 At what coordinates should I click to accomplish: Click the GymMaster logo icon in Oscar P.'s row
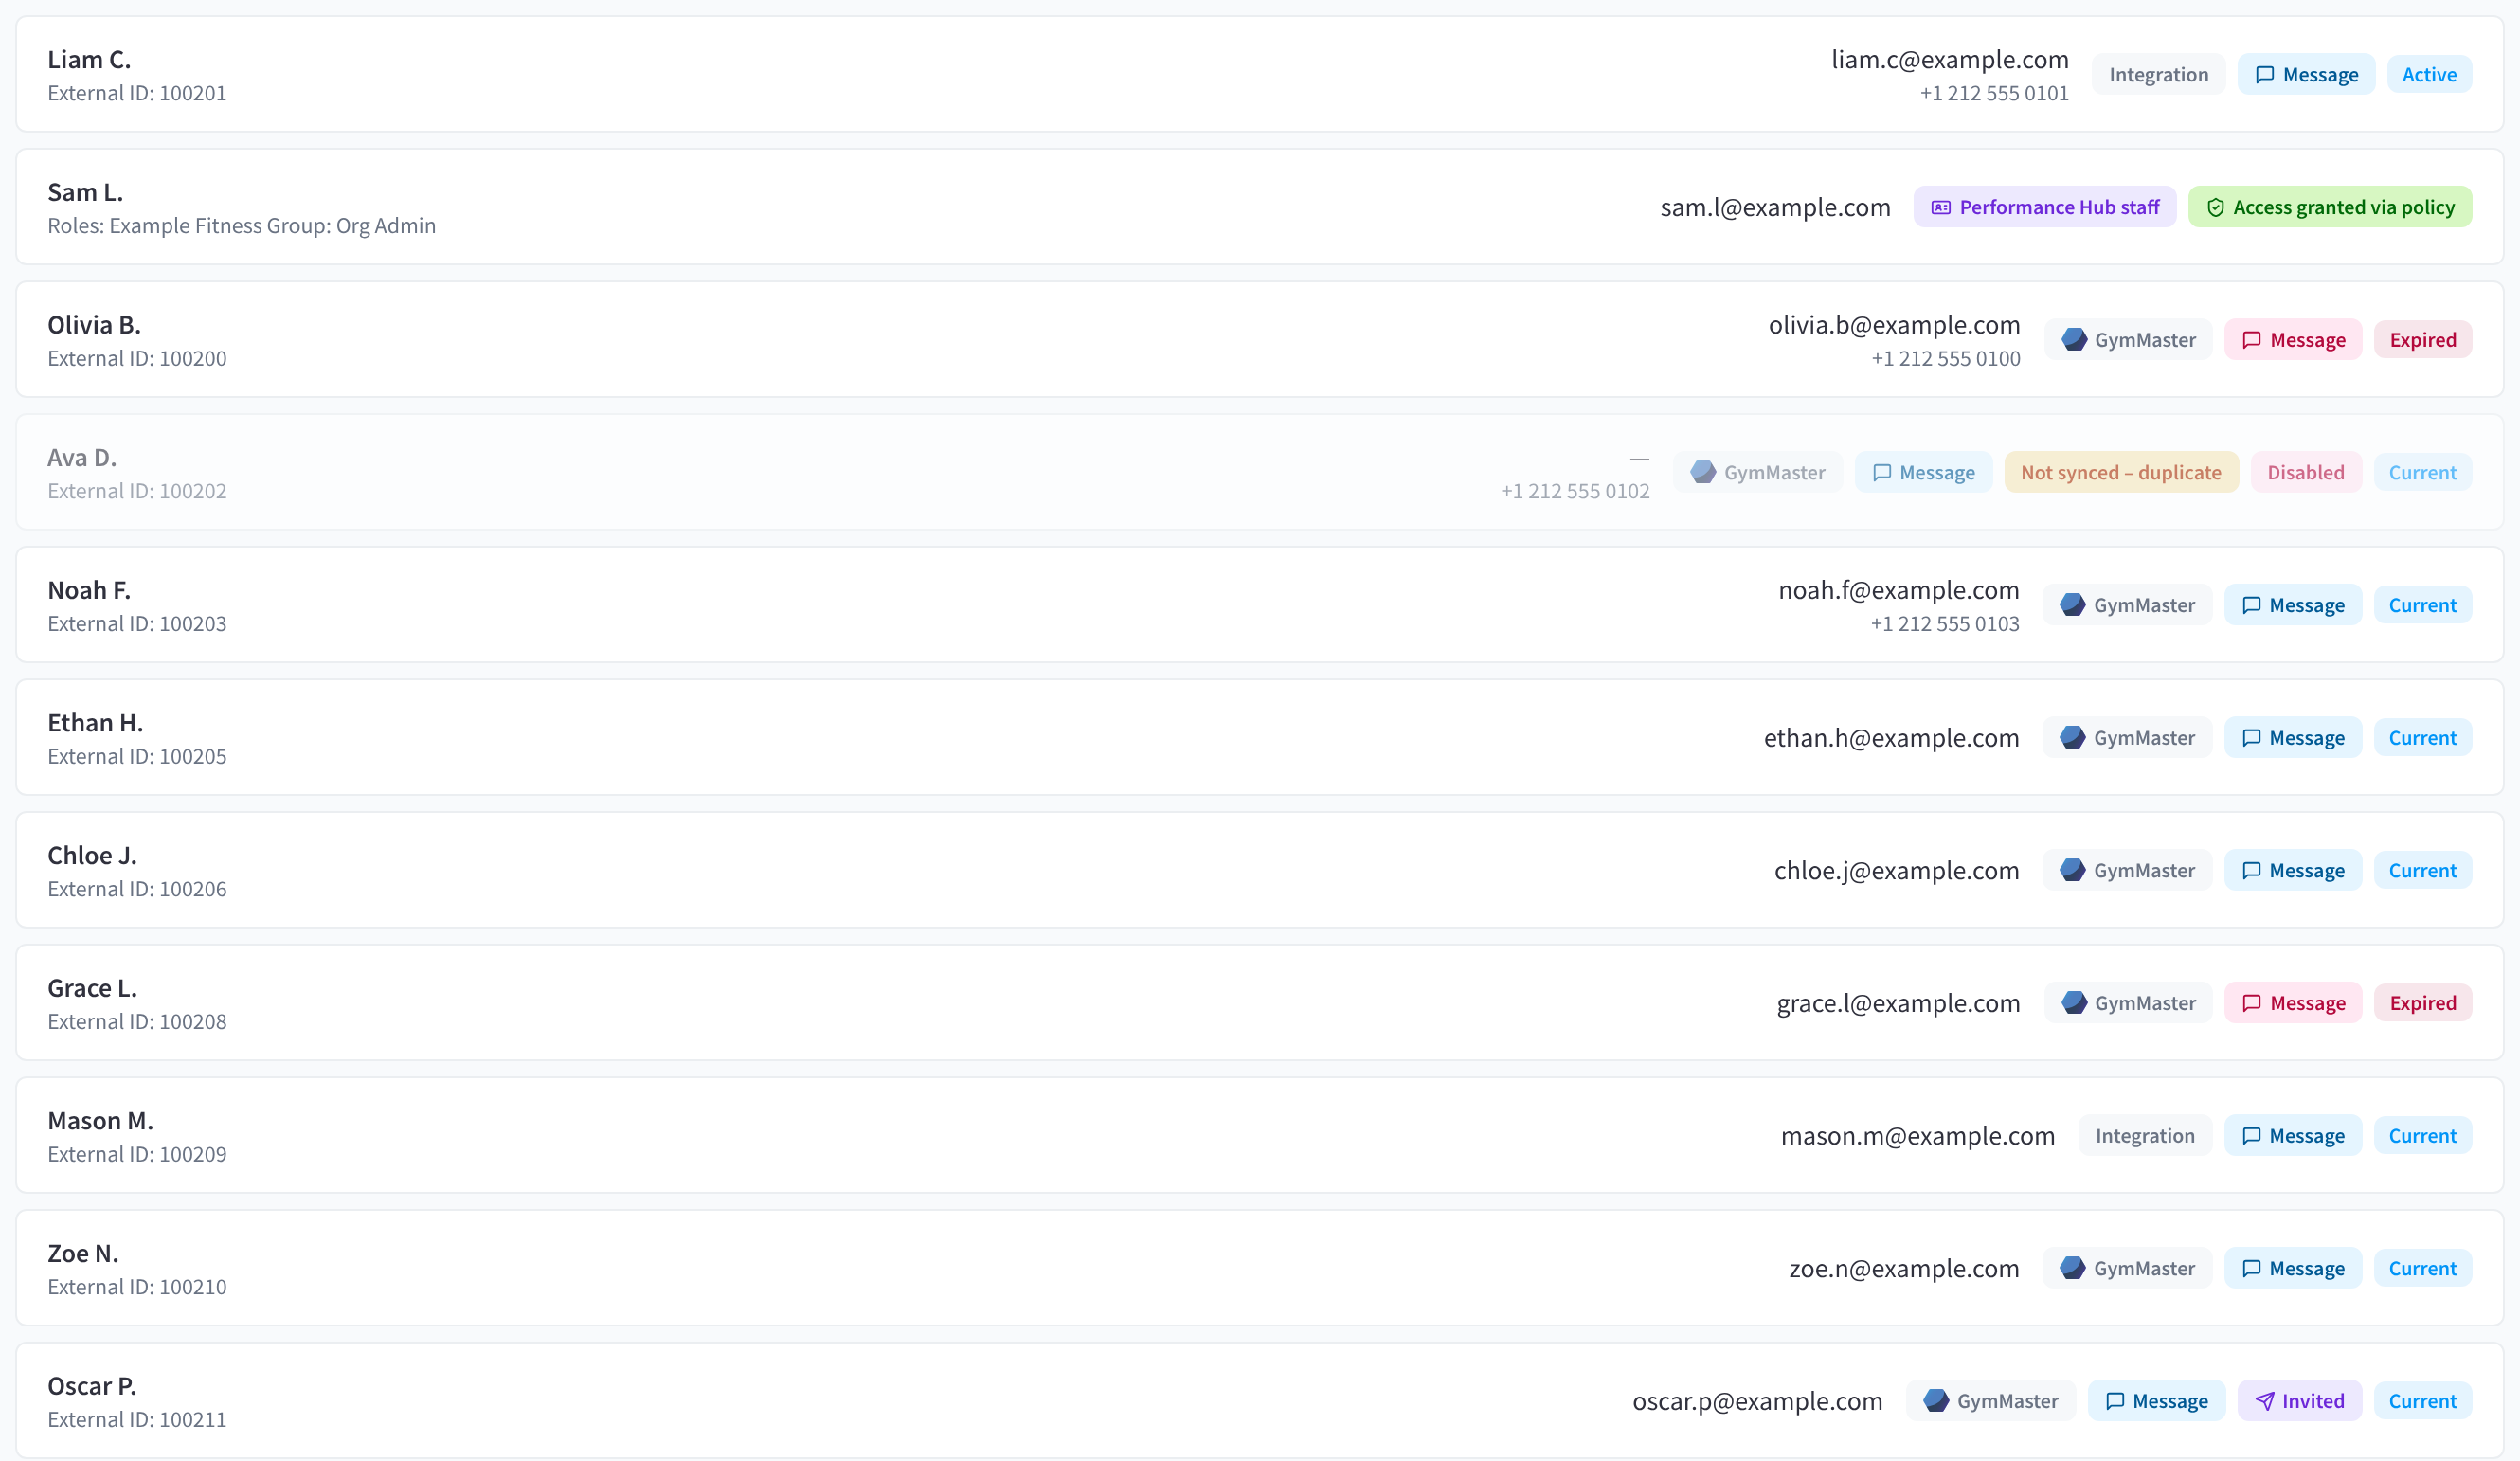coord(1936,1401)
